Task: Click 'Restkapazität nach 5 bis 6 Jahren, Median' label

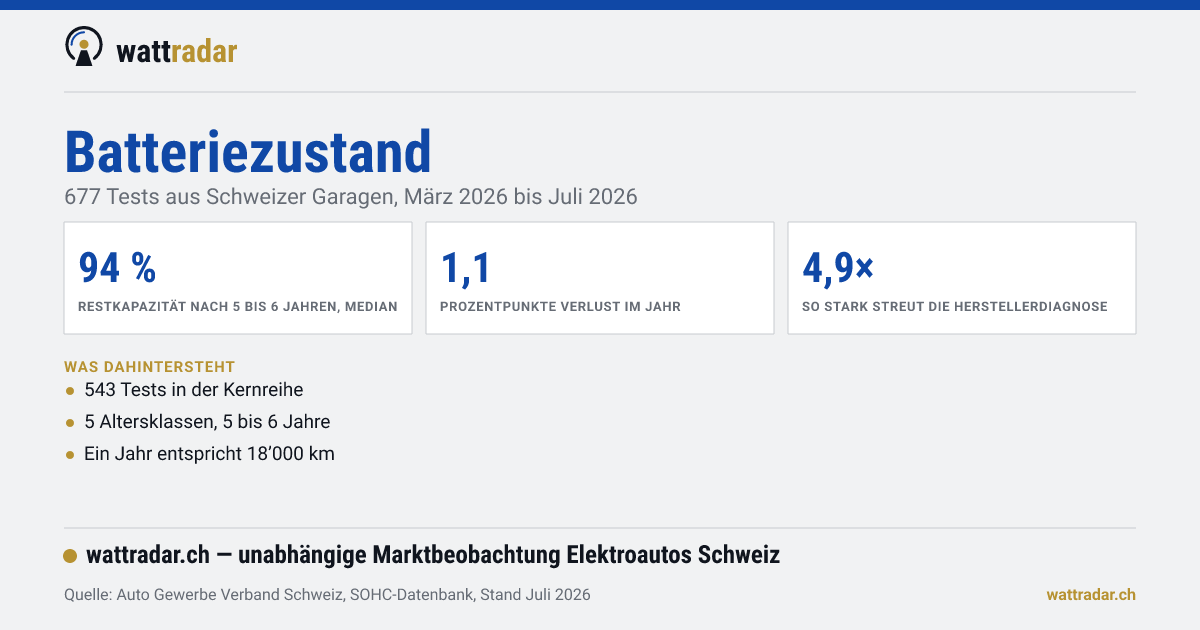Action: click(238, 307)
